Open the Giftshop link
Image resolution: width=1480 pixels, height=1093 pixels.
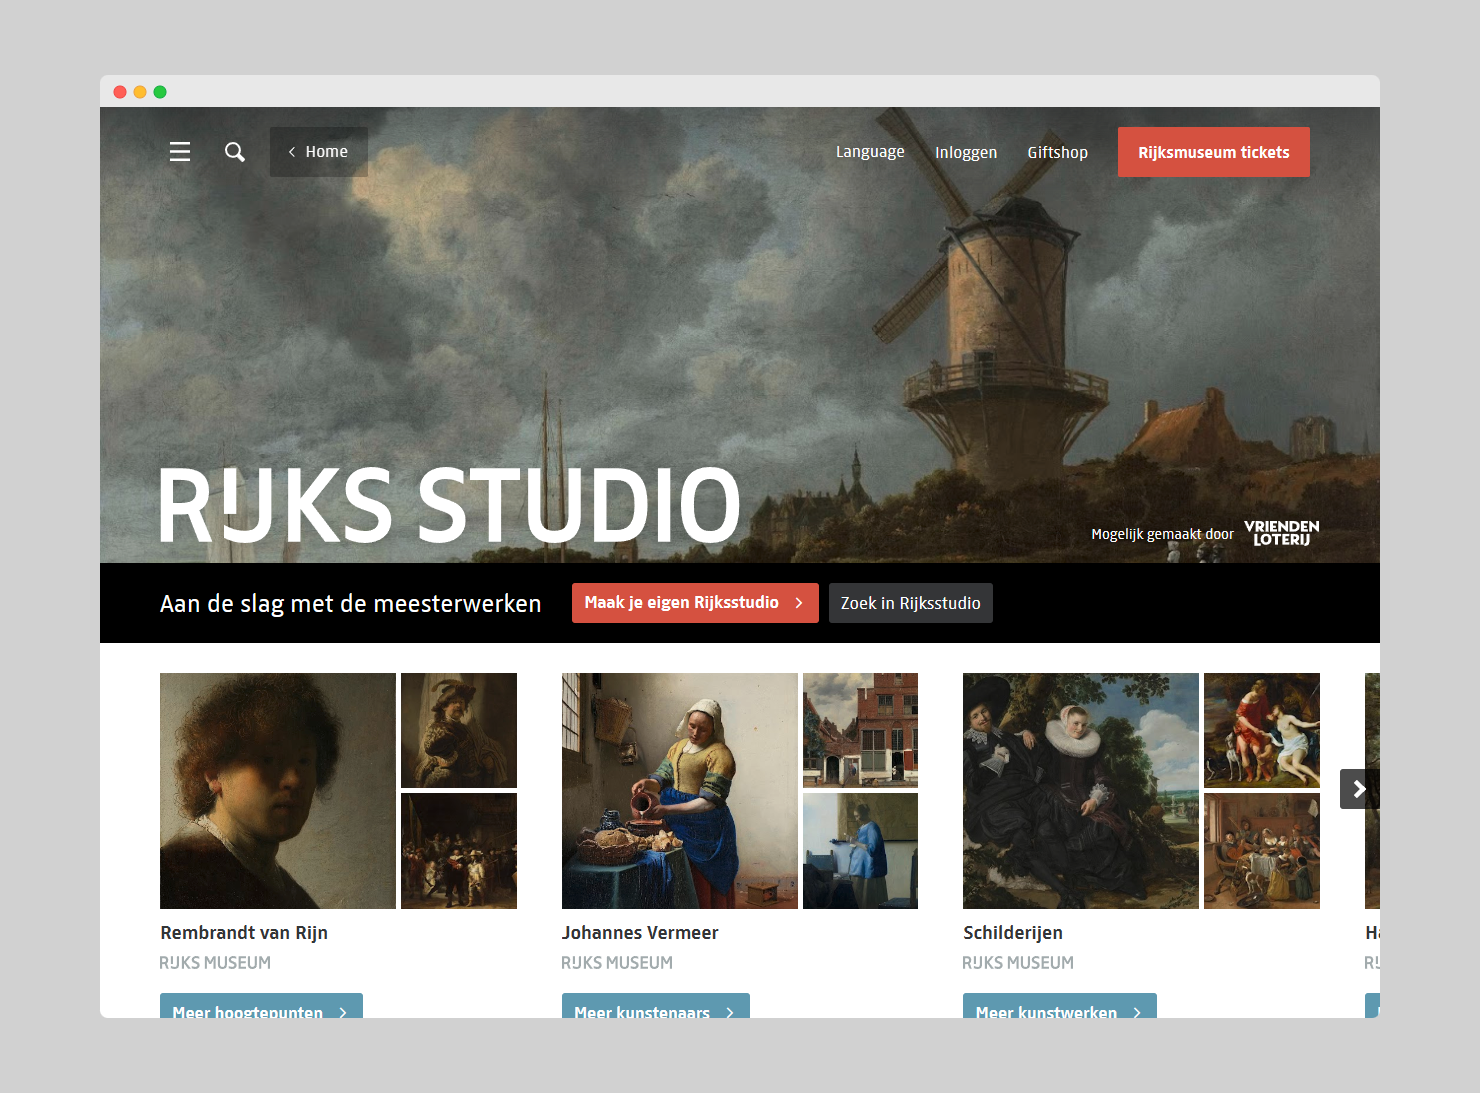[x=1057, y=152]
